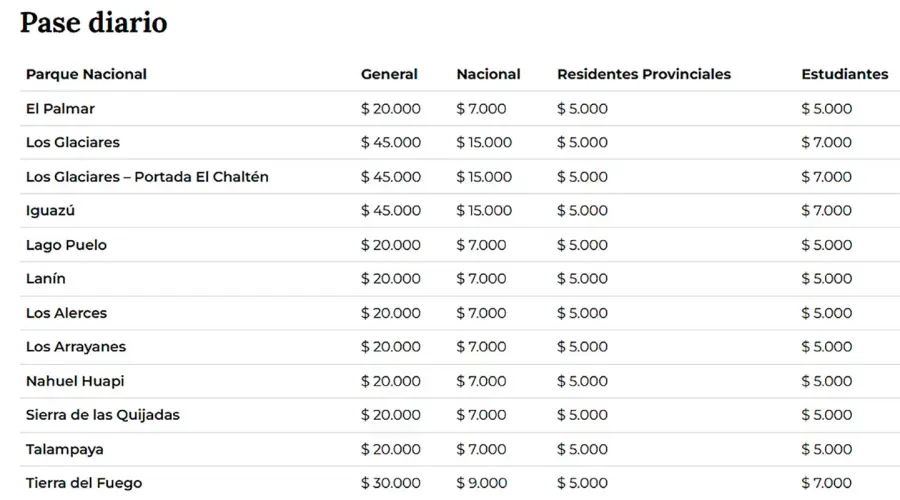Click the 'Pase diario' heading
The width and height of the screenshot is (900, 500).
pos(94,22)
